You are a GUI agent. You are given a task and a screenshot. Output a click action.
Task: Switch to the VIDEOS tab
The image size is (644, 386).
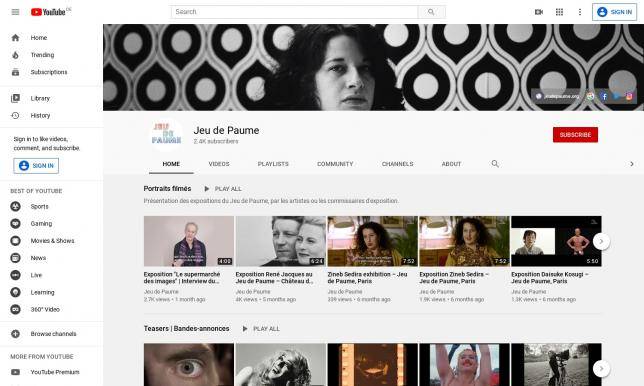[219, 164]
